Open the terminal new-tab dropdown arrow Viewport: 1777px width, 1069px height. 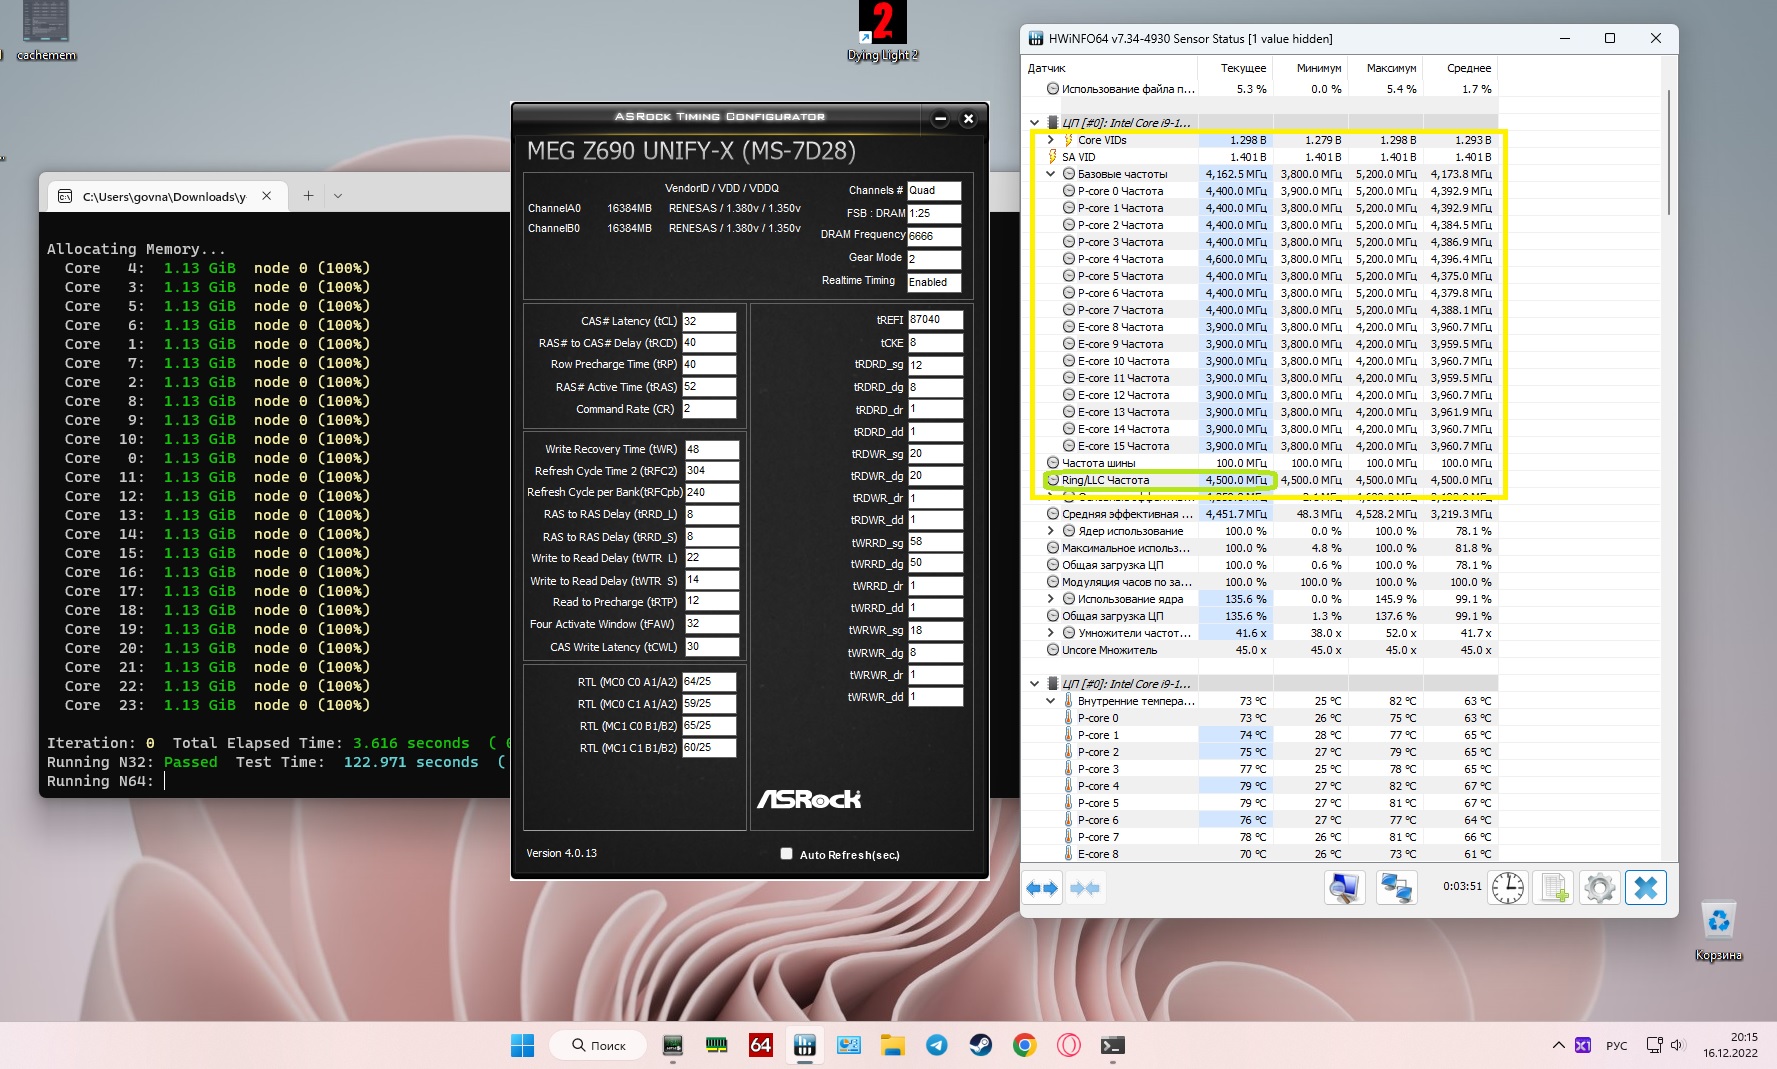point(338,196)
